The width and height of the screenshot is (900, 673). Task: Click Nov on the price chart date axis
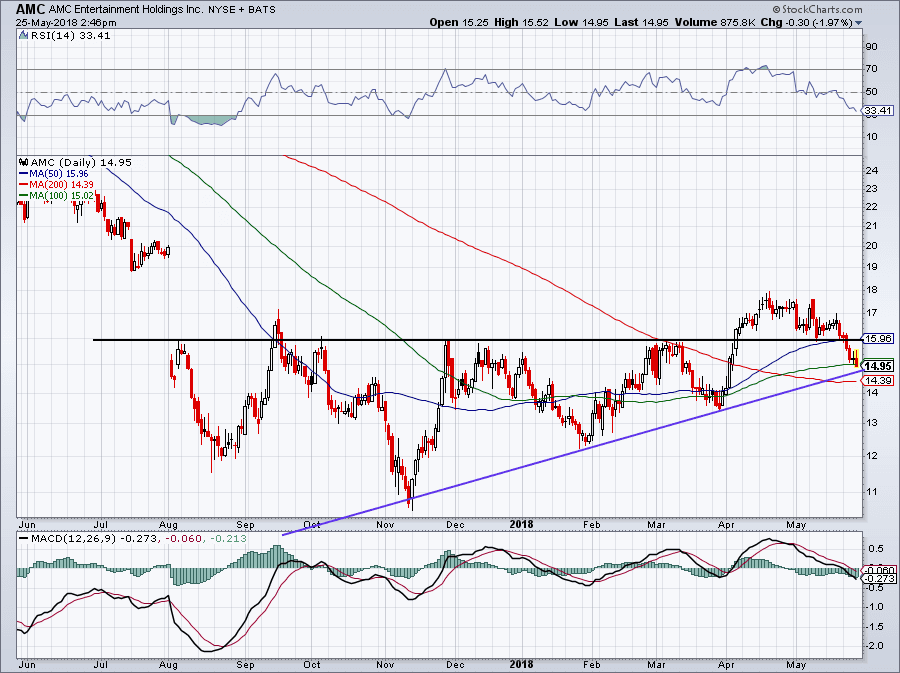(x=385, y=524)
